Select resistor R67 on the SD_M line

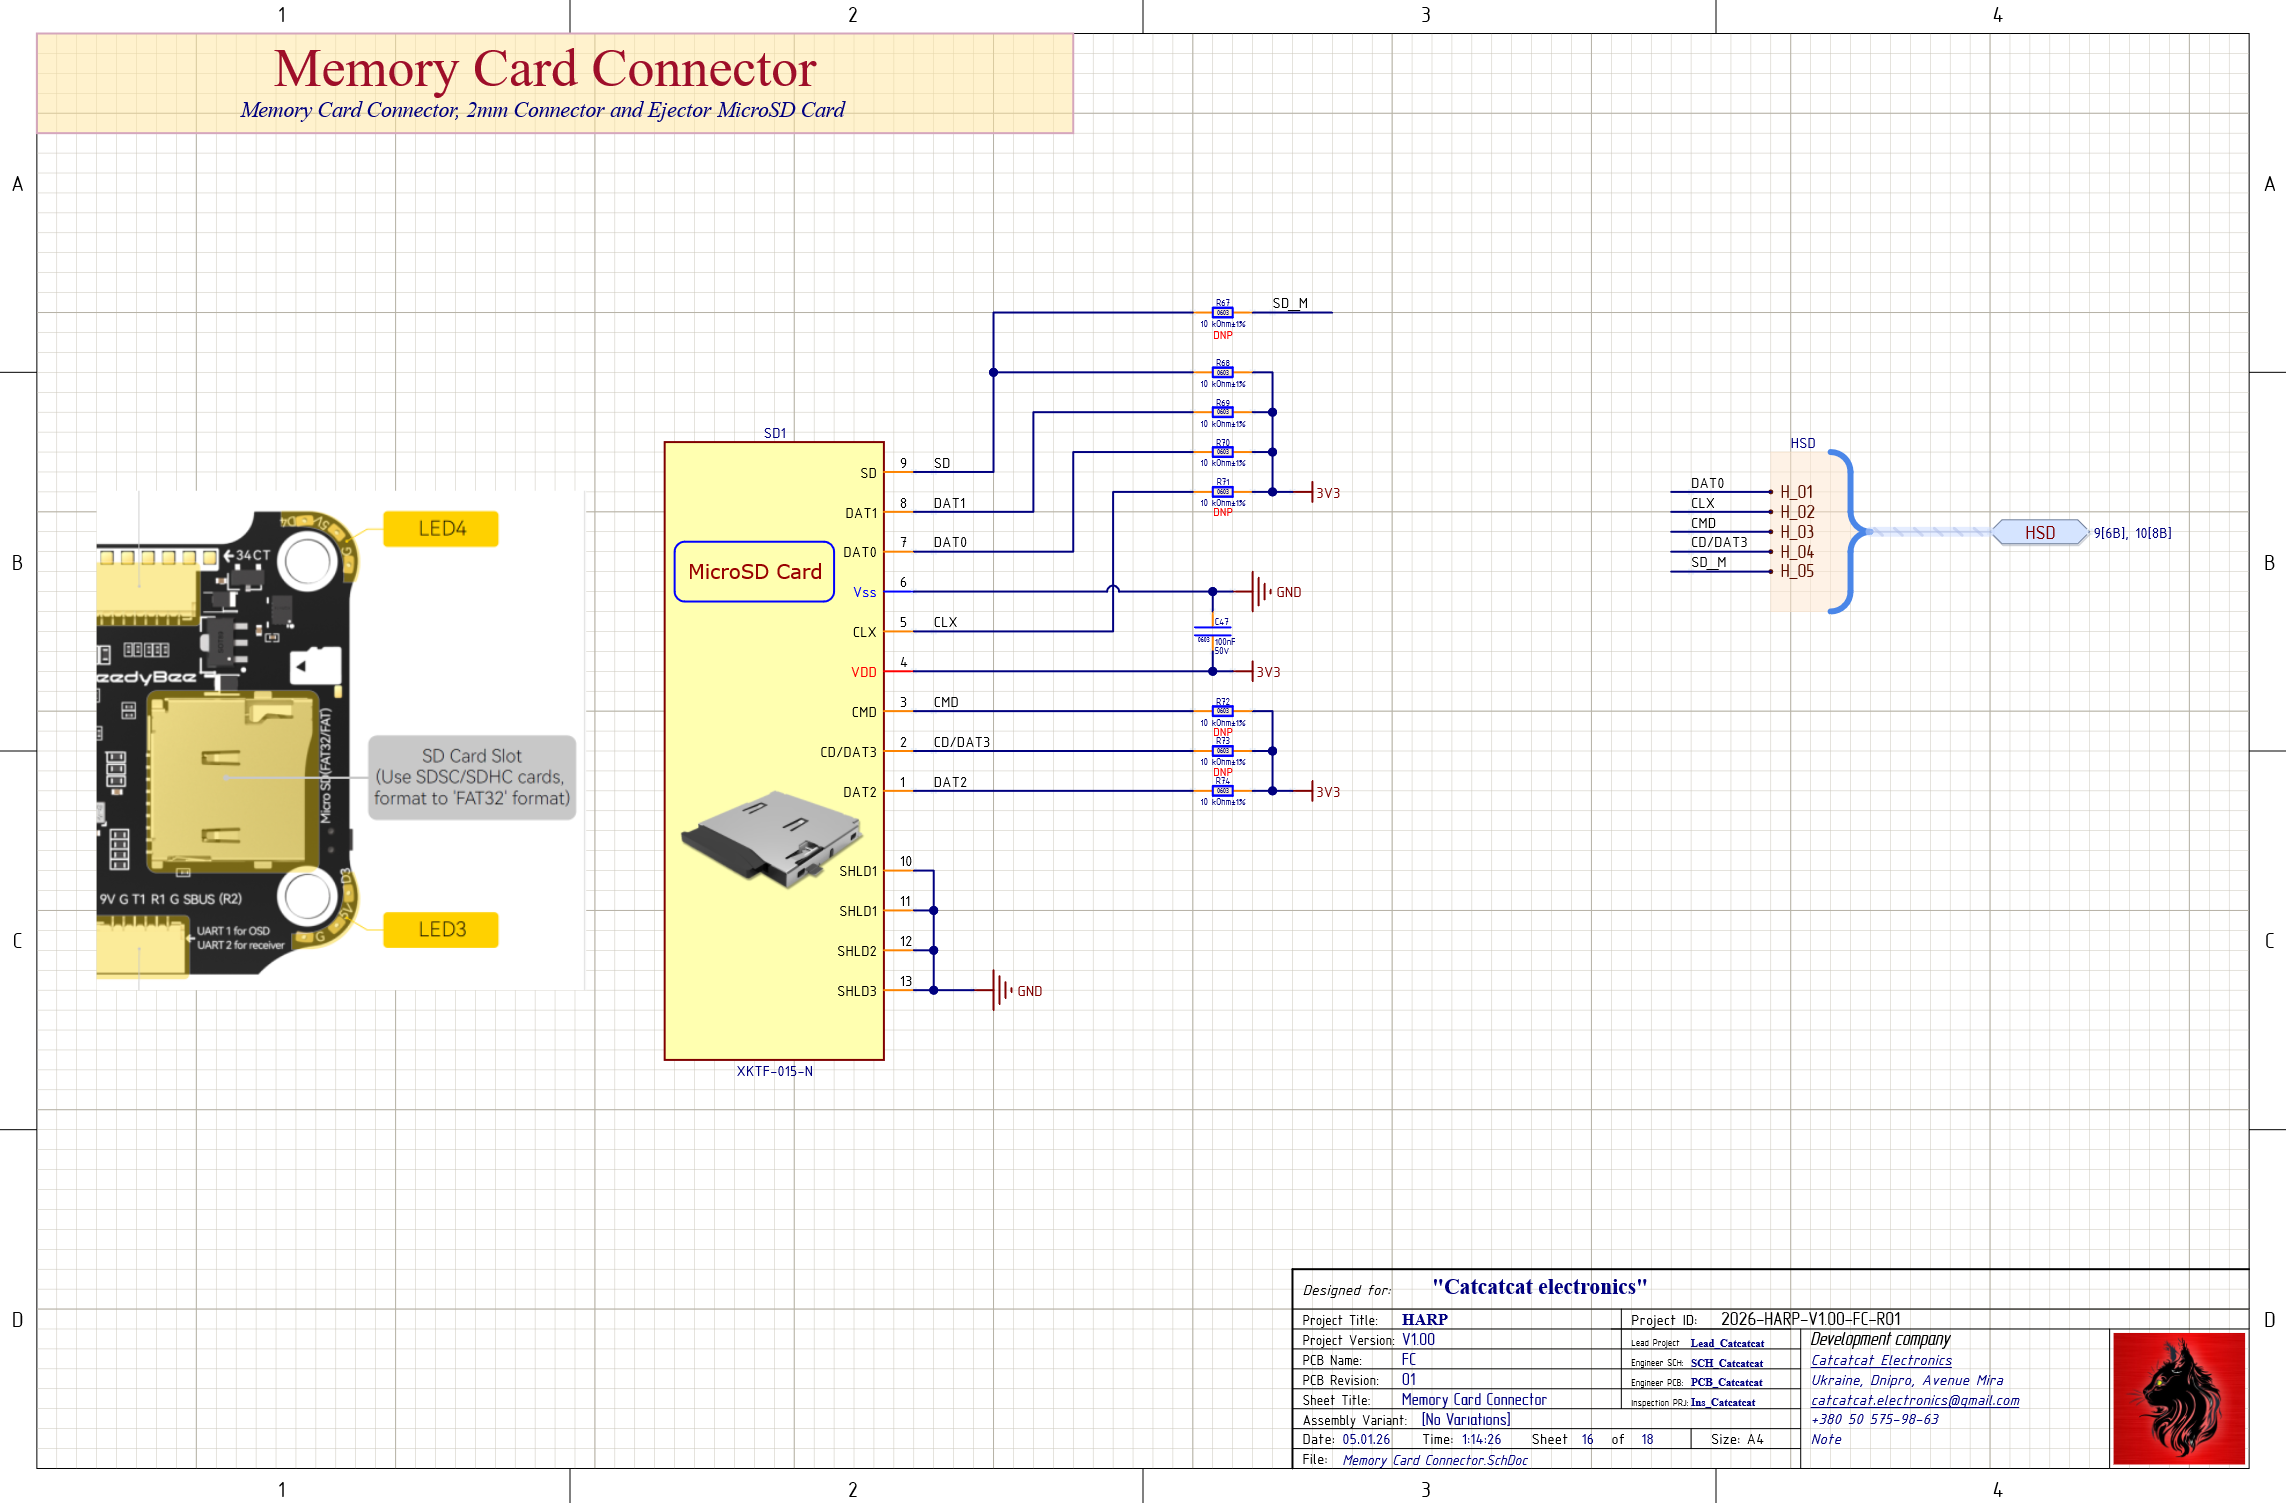[x=1222, y=313]
